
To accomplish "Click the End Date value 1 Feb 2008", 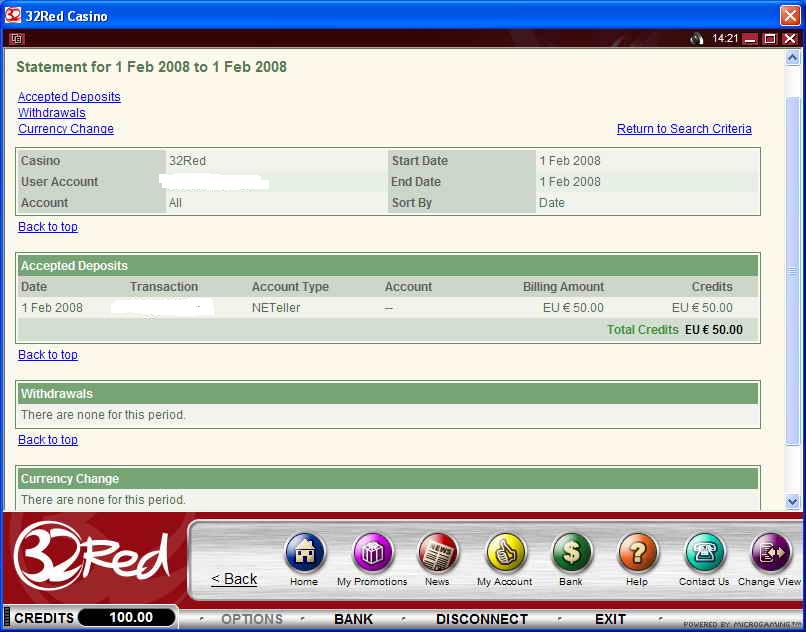I will (x=570, y=182).
